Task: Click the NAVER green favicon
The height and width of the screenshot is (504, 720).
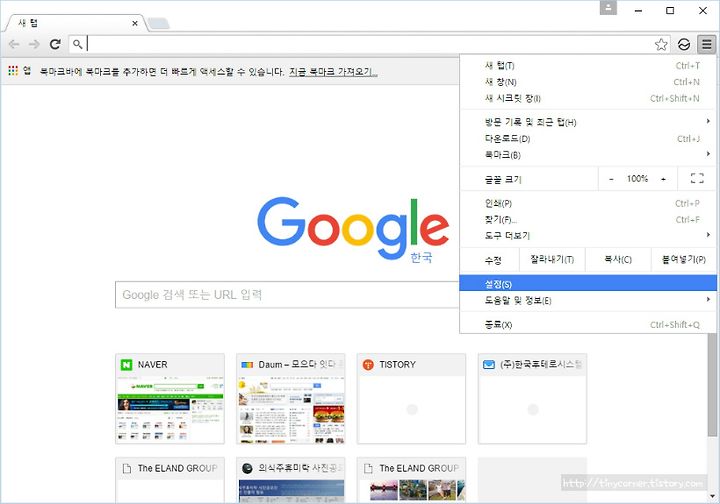Action: point(126,365)
